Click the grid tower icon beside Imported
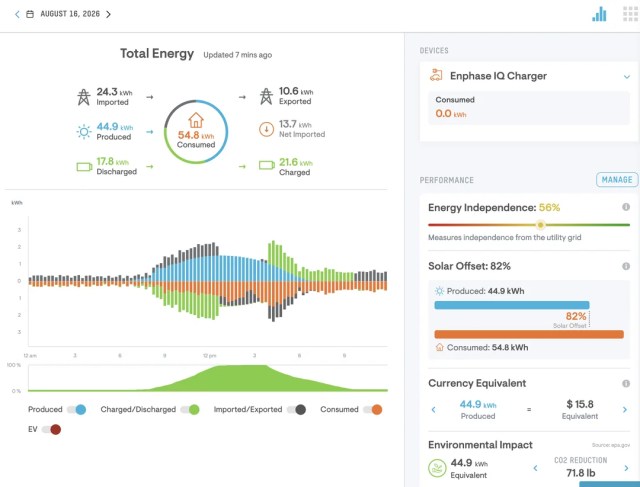 (x=84, y=97)
